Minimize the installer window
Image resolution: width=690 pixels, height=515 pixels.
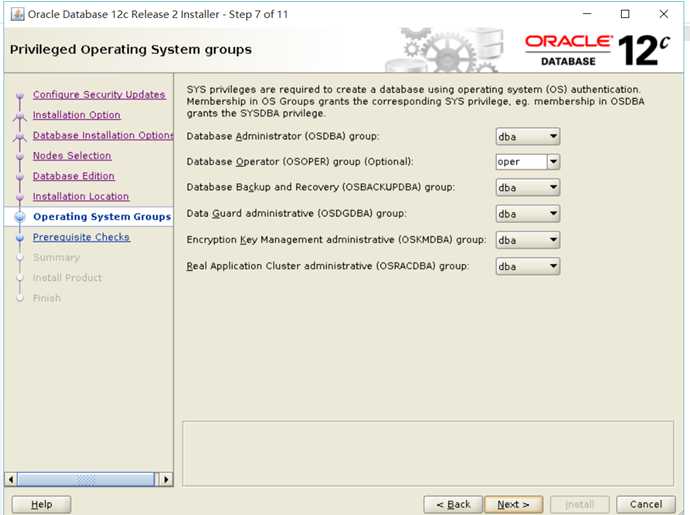pos(587,14)
